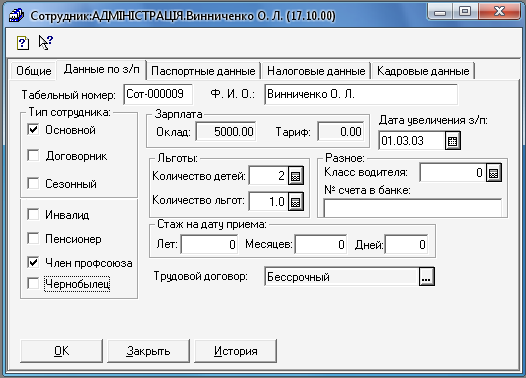Click the Класс водителя value field
Screen dimensions: 526x378
(x=453, y=173)
